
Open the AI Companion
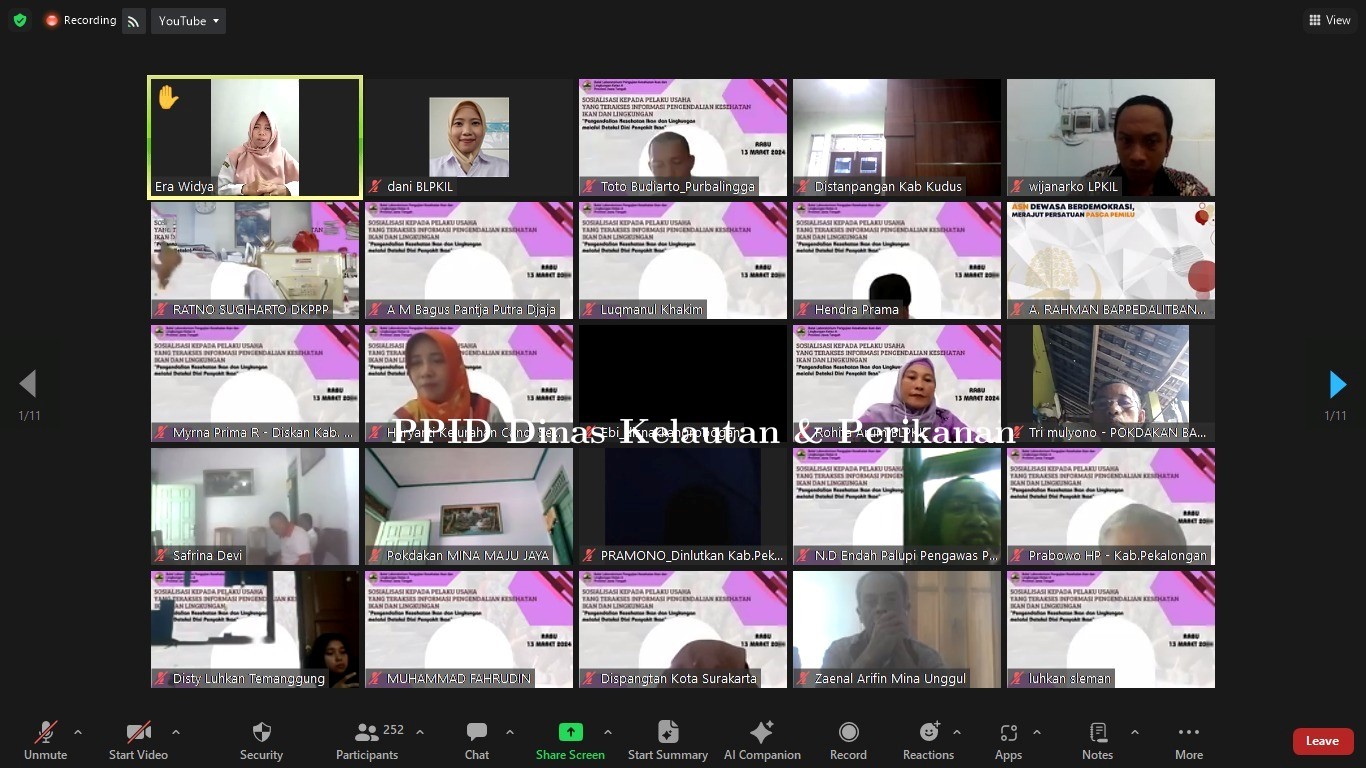coord(762,740)
